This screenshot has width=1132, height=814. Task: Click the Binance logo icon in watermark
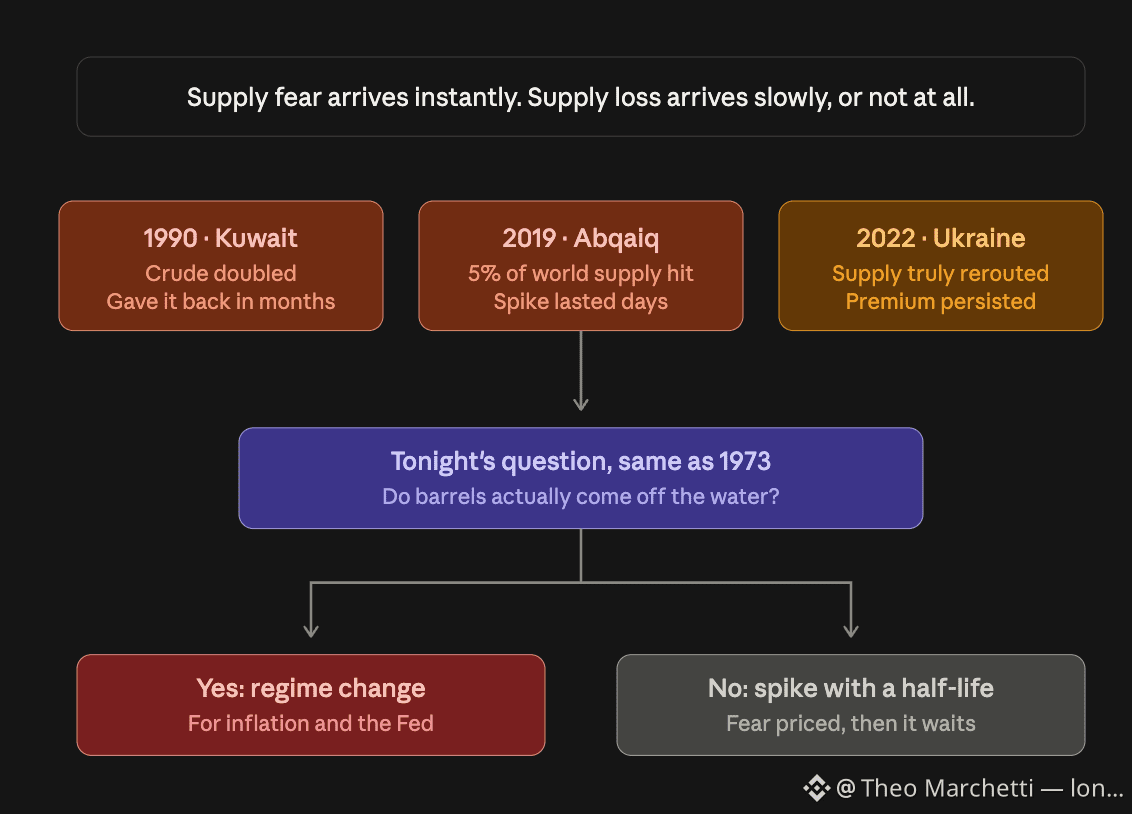[x=817, y=788]
